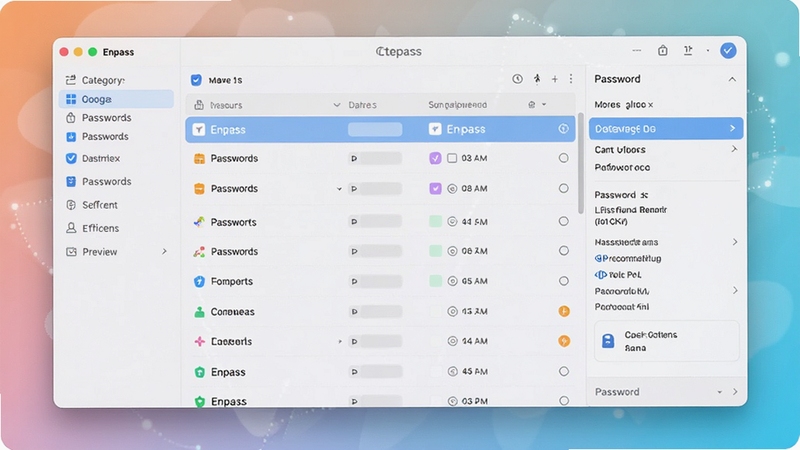The image size is (800, 450).
Task: Select the Pacrooat Anl menu entry
Action: (x=622, y=307)
